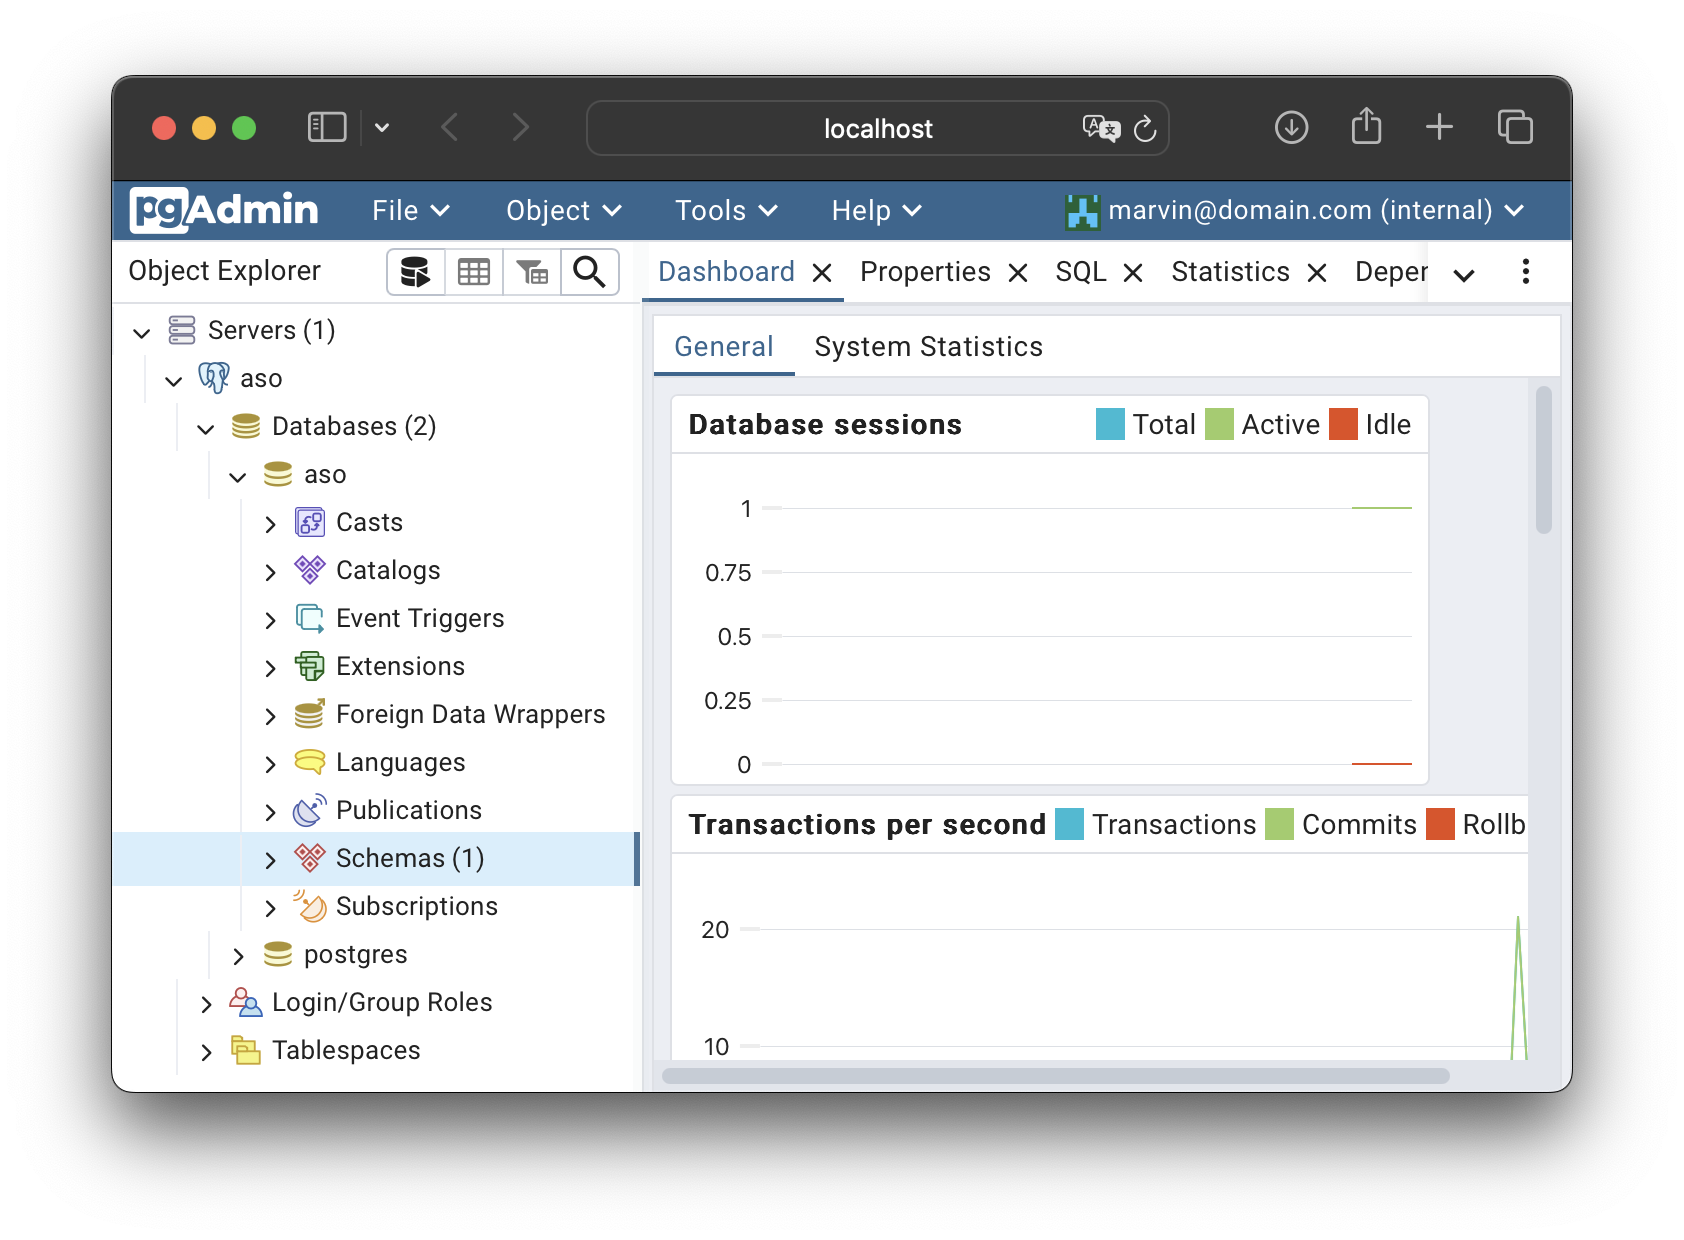Click the View Data table icon
The image size is (1684, 1240).
coord(473,272)
